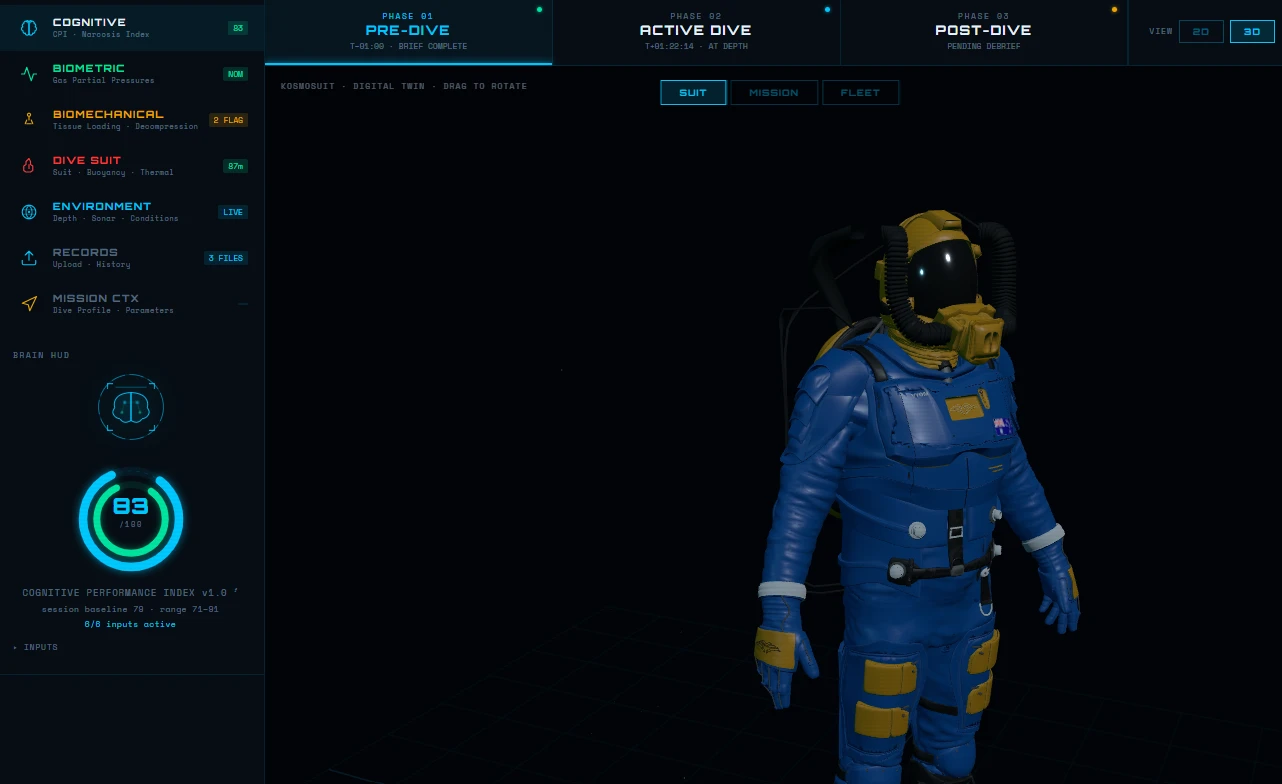
Task: Click the Biometric pulse waveform icon
Action: coord(29,74)
